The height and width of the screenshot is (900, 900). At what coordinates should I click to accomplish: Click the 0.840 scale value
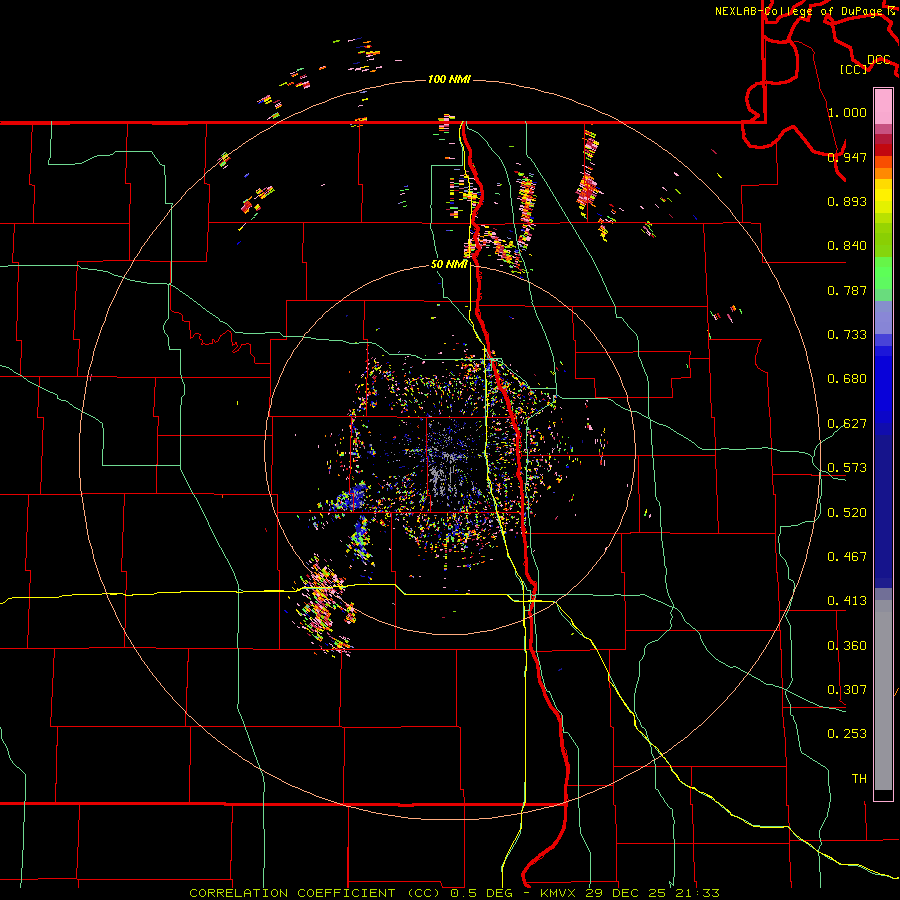click(x=847, y=246)
